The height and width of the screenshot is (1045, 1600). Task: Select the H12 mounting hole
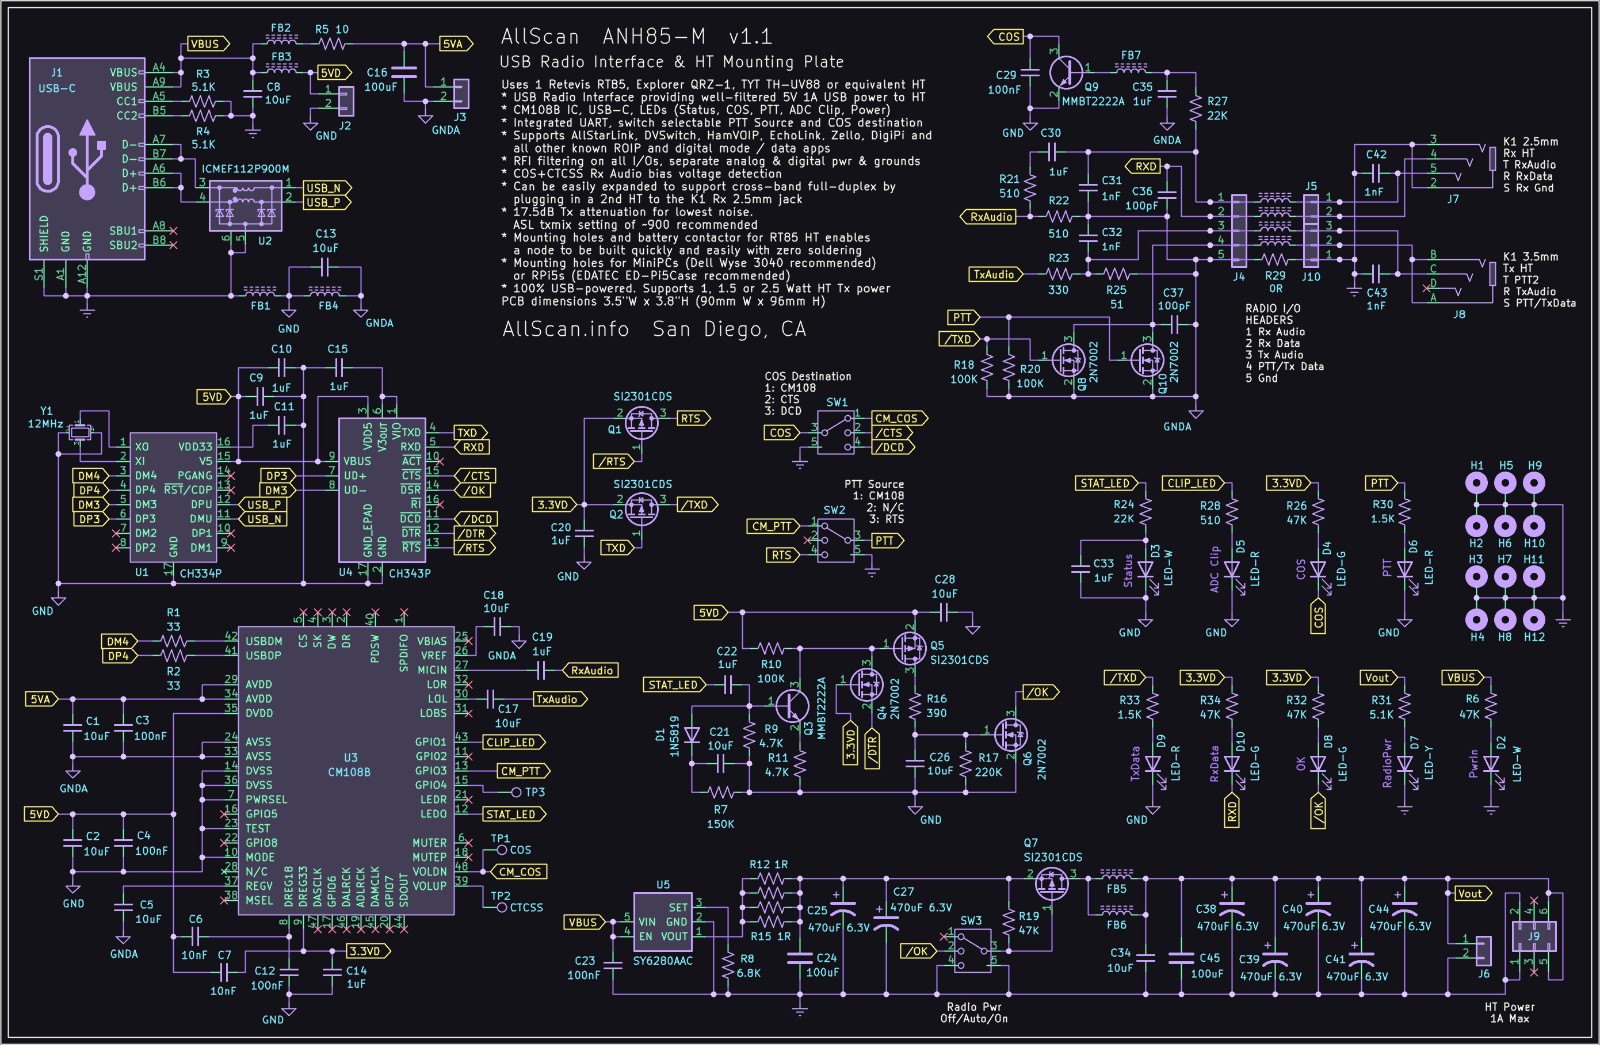point(1534,619)
